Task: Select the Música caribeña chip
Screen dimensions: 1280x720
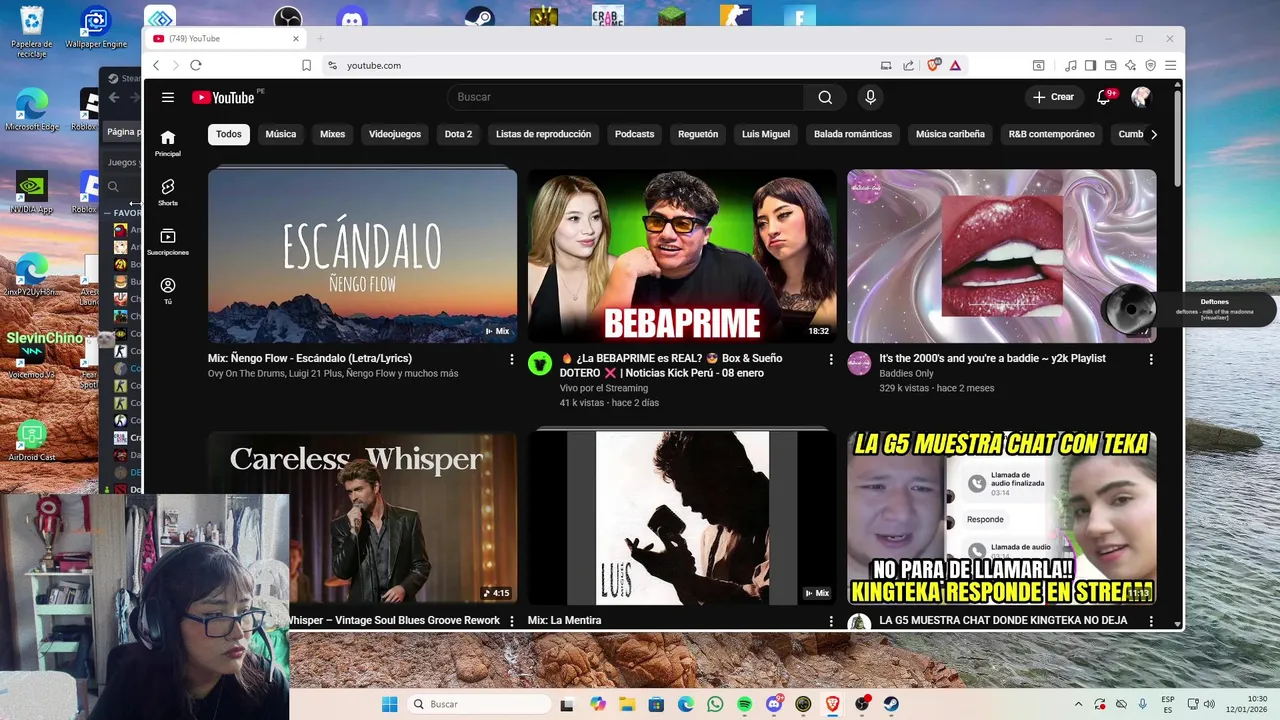Action: pyautogui.click(x=950, y=134)
